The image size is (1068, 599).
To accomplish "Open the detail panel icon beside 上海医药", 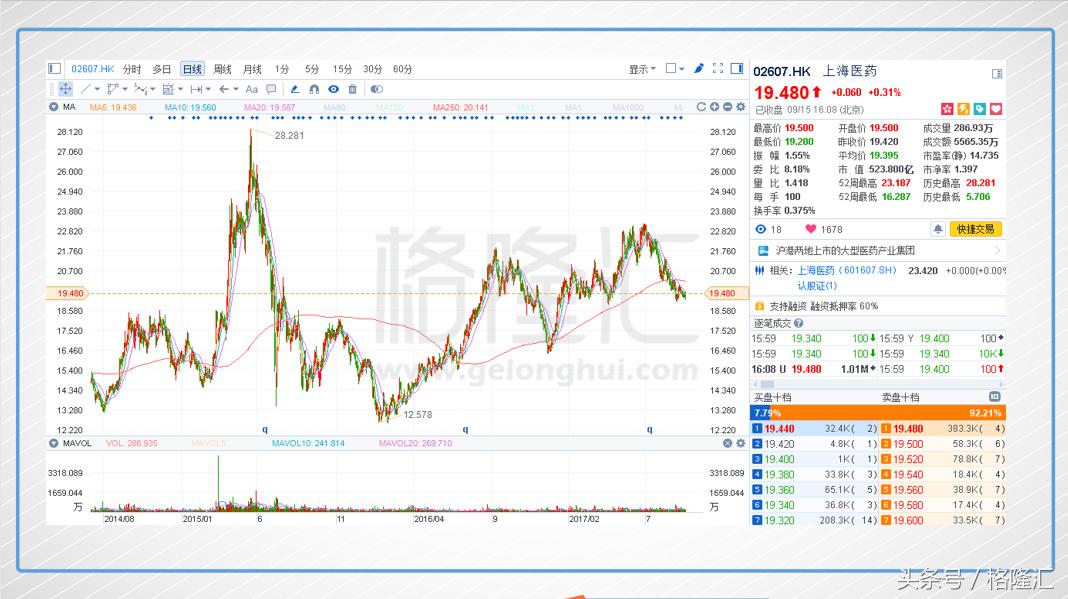I will [x=996, y=74].
